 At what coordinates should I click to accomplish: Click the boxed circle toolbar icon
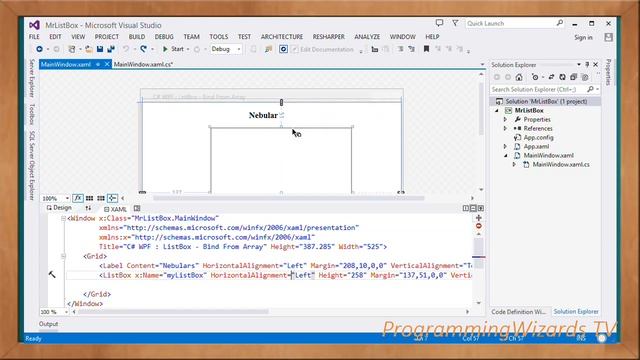point(283,49)
